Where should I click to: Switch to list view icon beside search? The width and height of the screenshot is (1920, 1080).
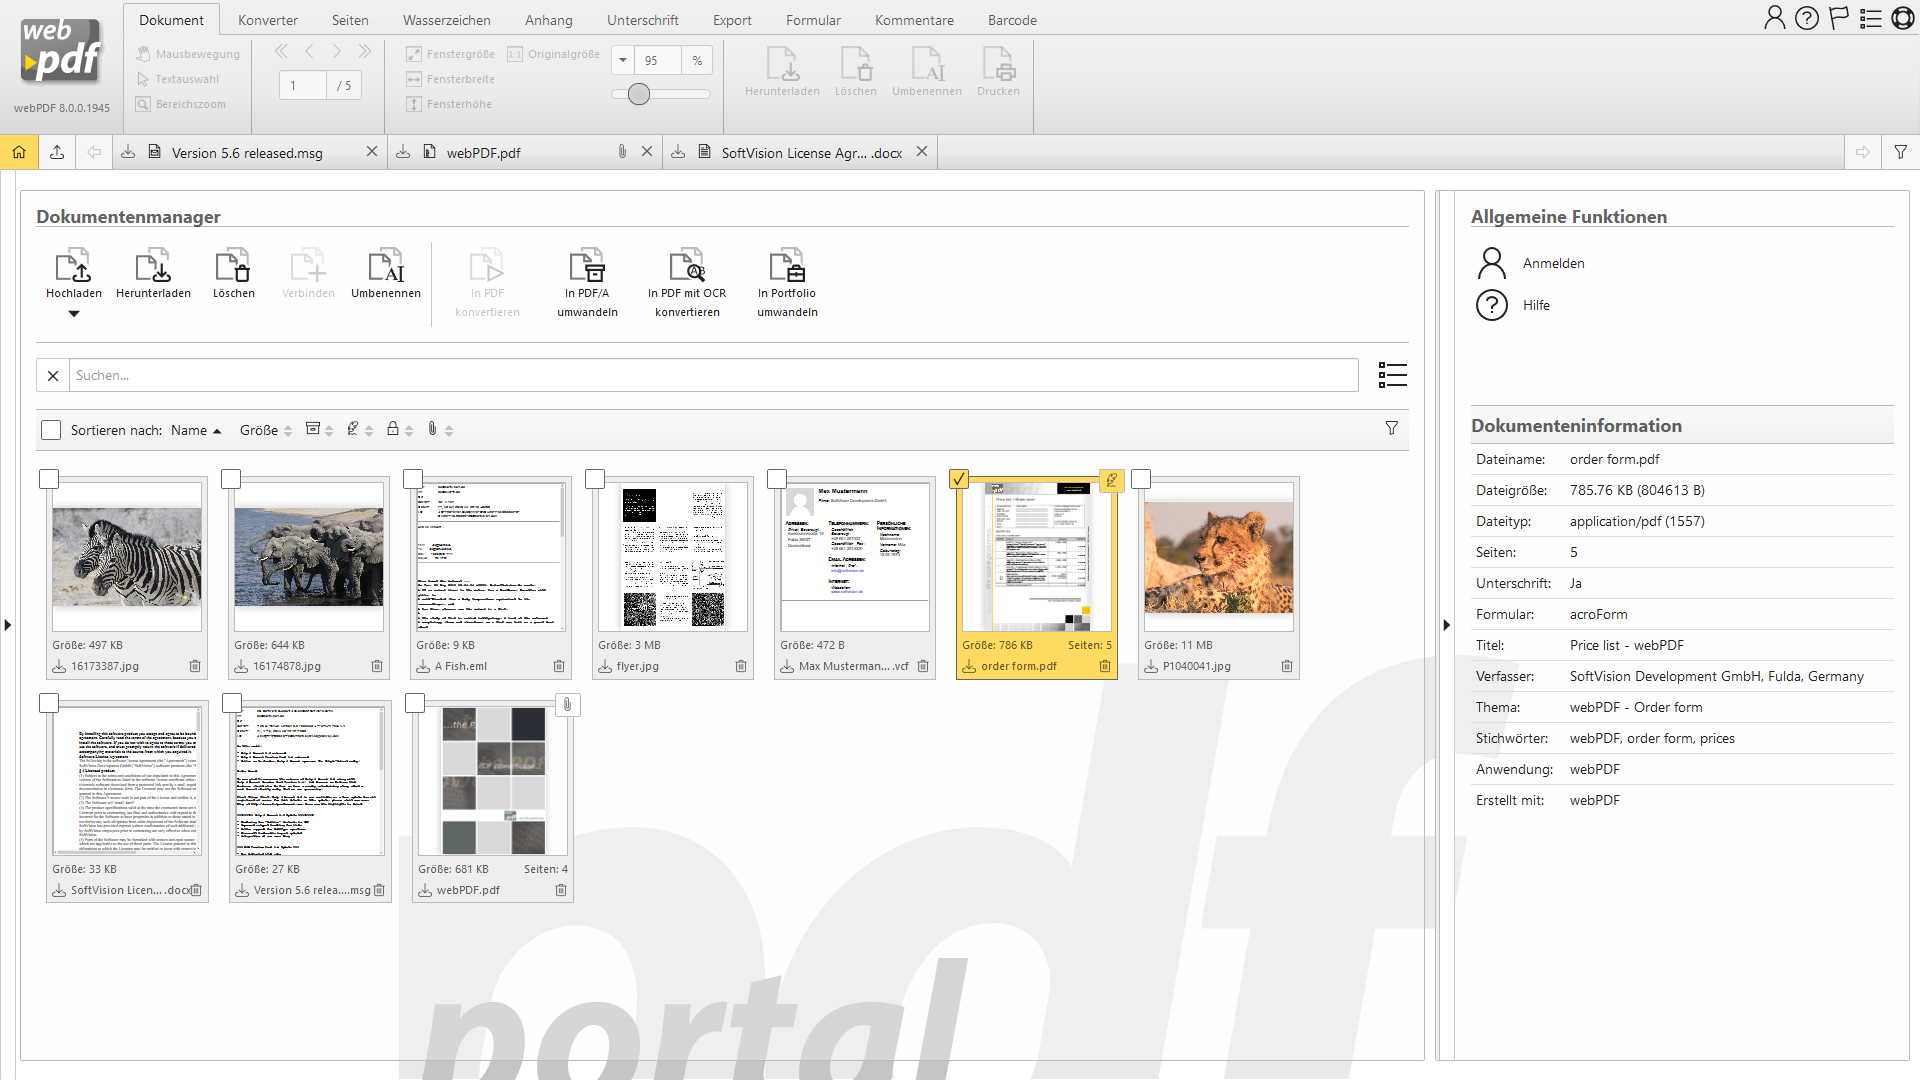point(1392,375)
